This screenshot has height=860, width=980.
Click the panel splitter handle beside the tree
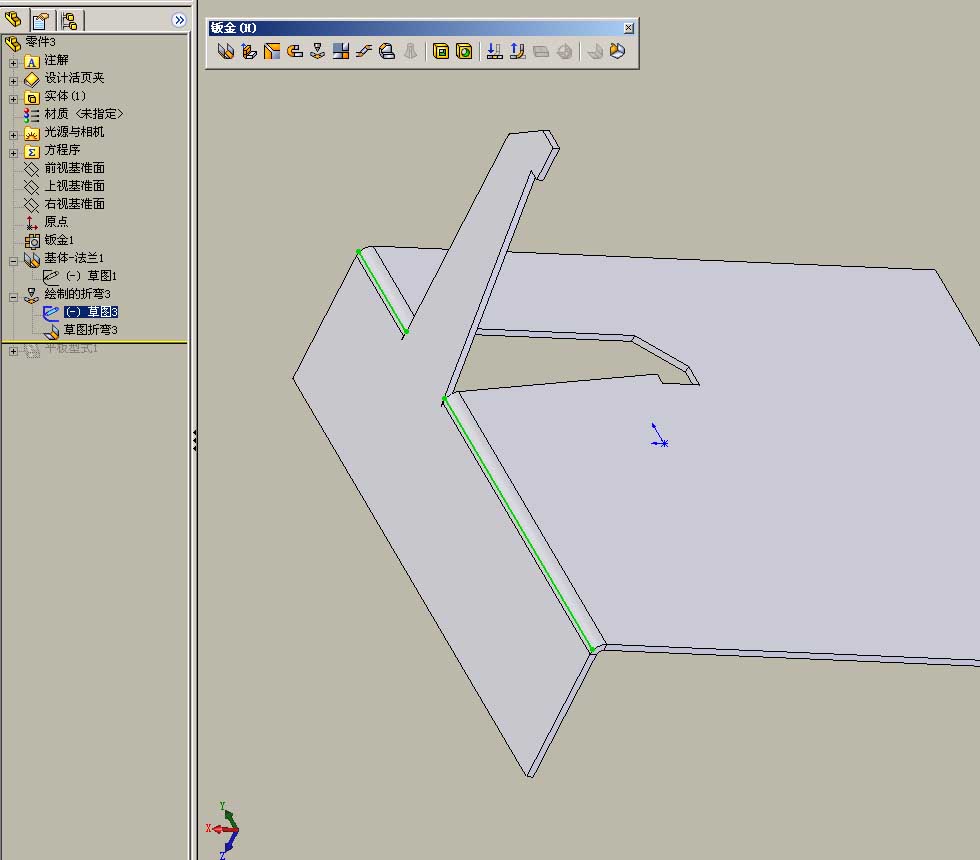[x=194, y=440]
